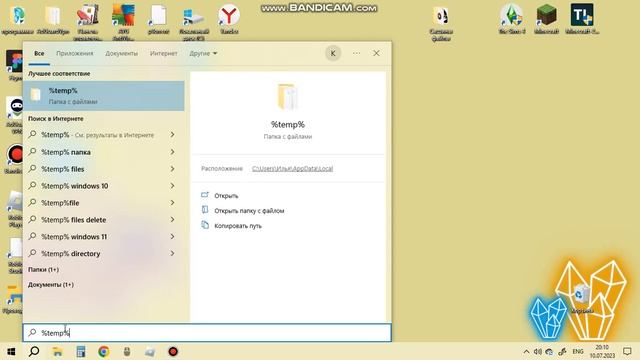The image size is (640, 360).
Task: Expand arrow for '%temp% files delete' suggestion
Action: click(173, 220)
